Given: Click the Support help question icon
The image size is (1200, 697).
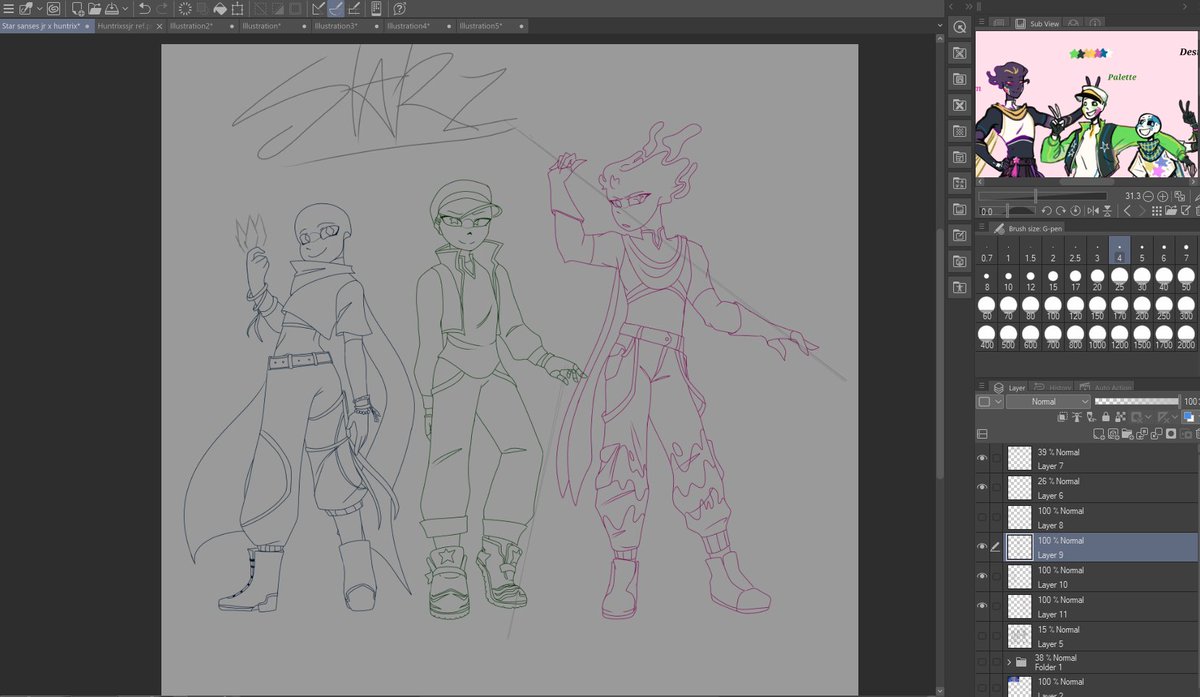Looking at the screenshot, I should [x=399, y=8].
